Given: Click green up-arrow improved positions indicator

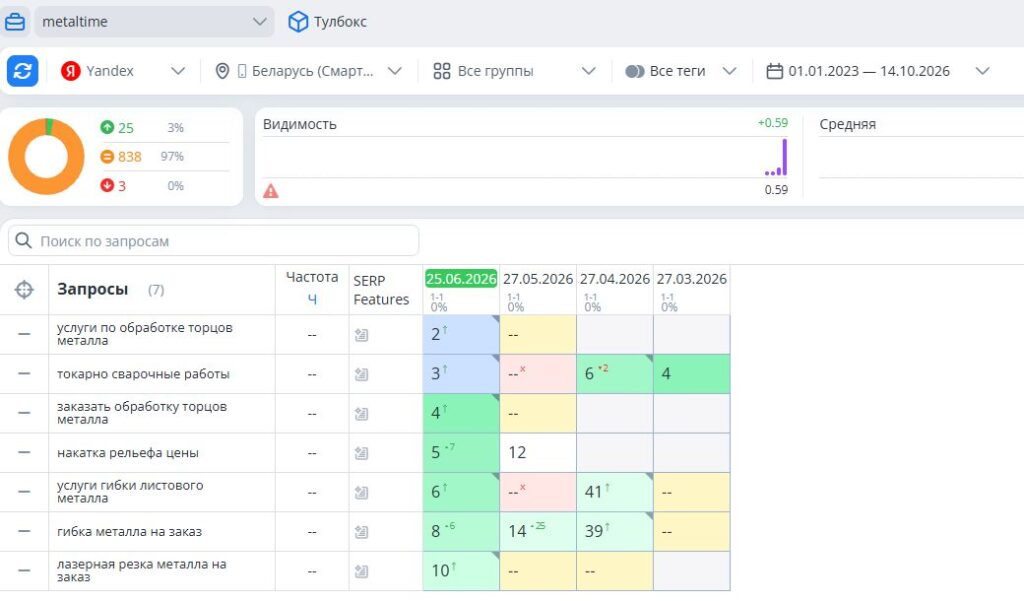Looking at the screenshot, I should 107,127.
